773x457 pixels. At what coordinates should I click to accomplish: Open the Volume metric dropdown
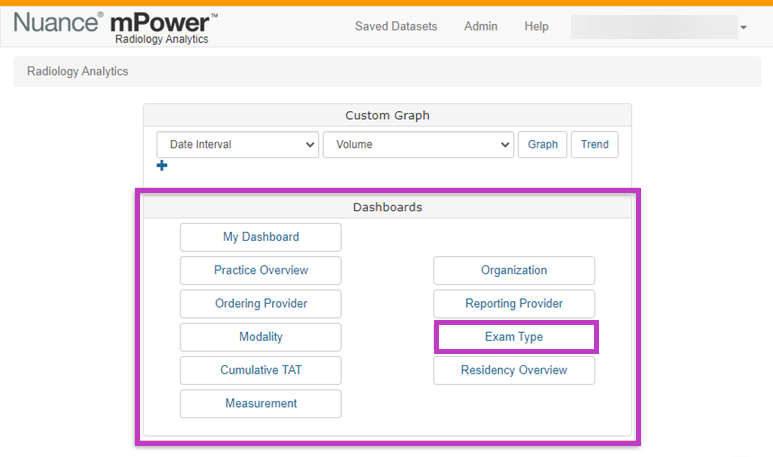click(x=418, y=144)
